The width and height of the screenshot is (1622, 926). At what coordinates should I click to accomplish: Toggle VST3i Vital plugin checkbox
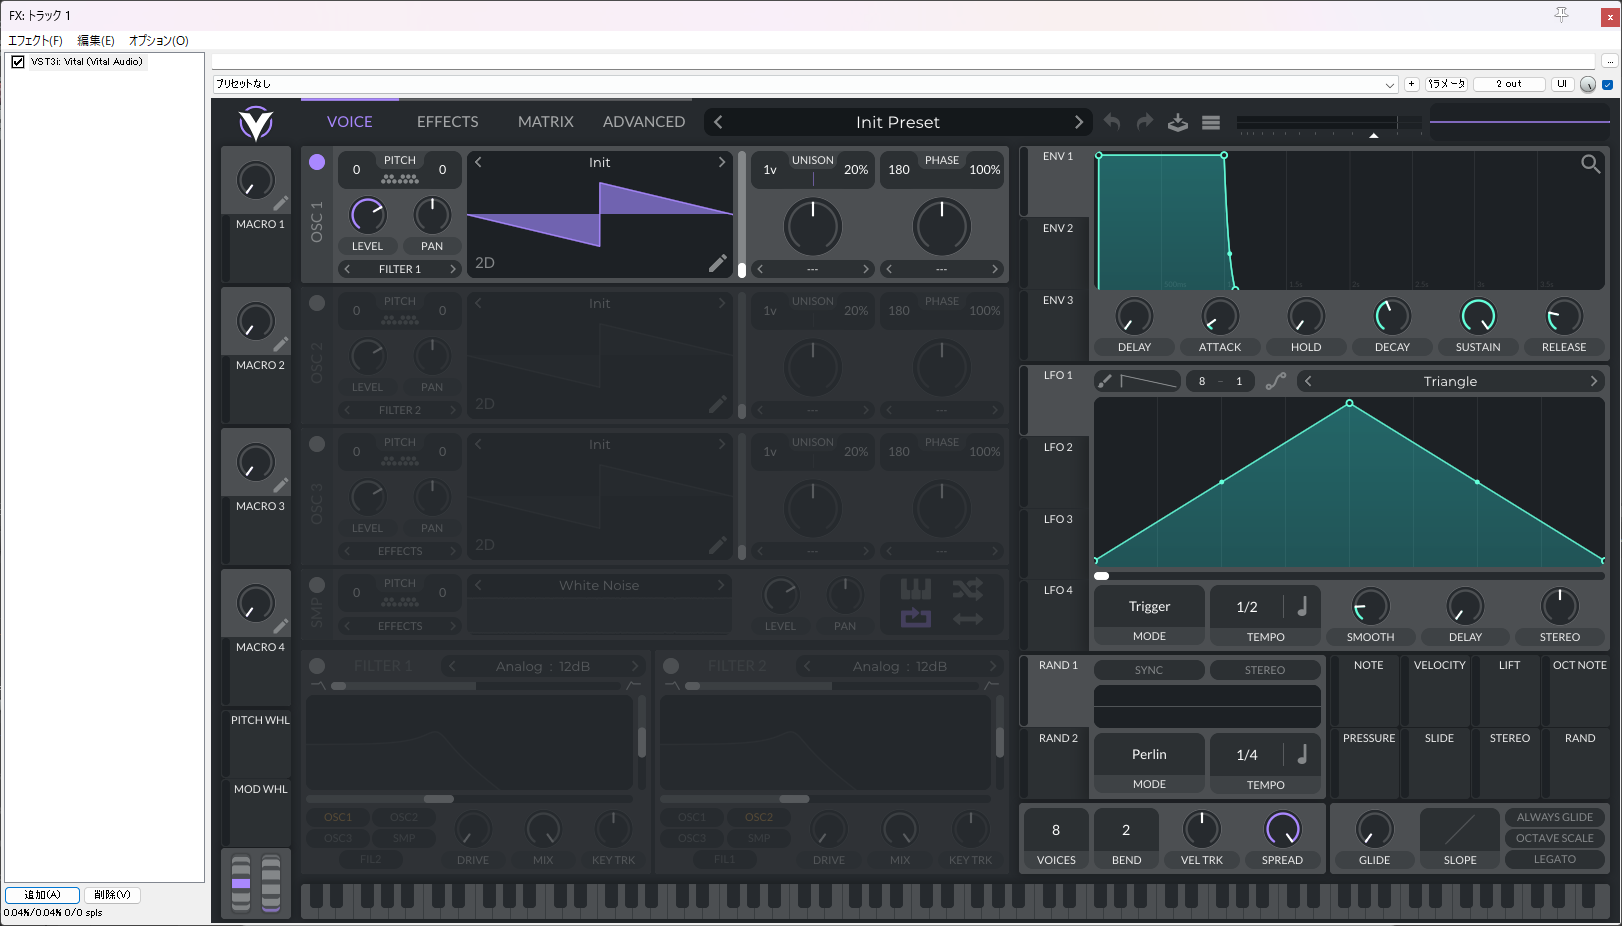click(x=18, y=62)
